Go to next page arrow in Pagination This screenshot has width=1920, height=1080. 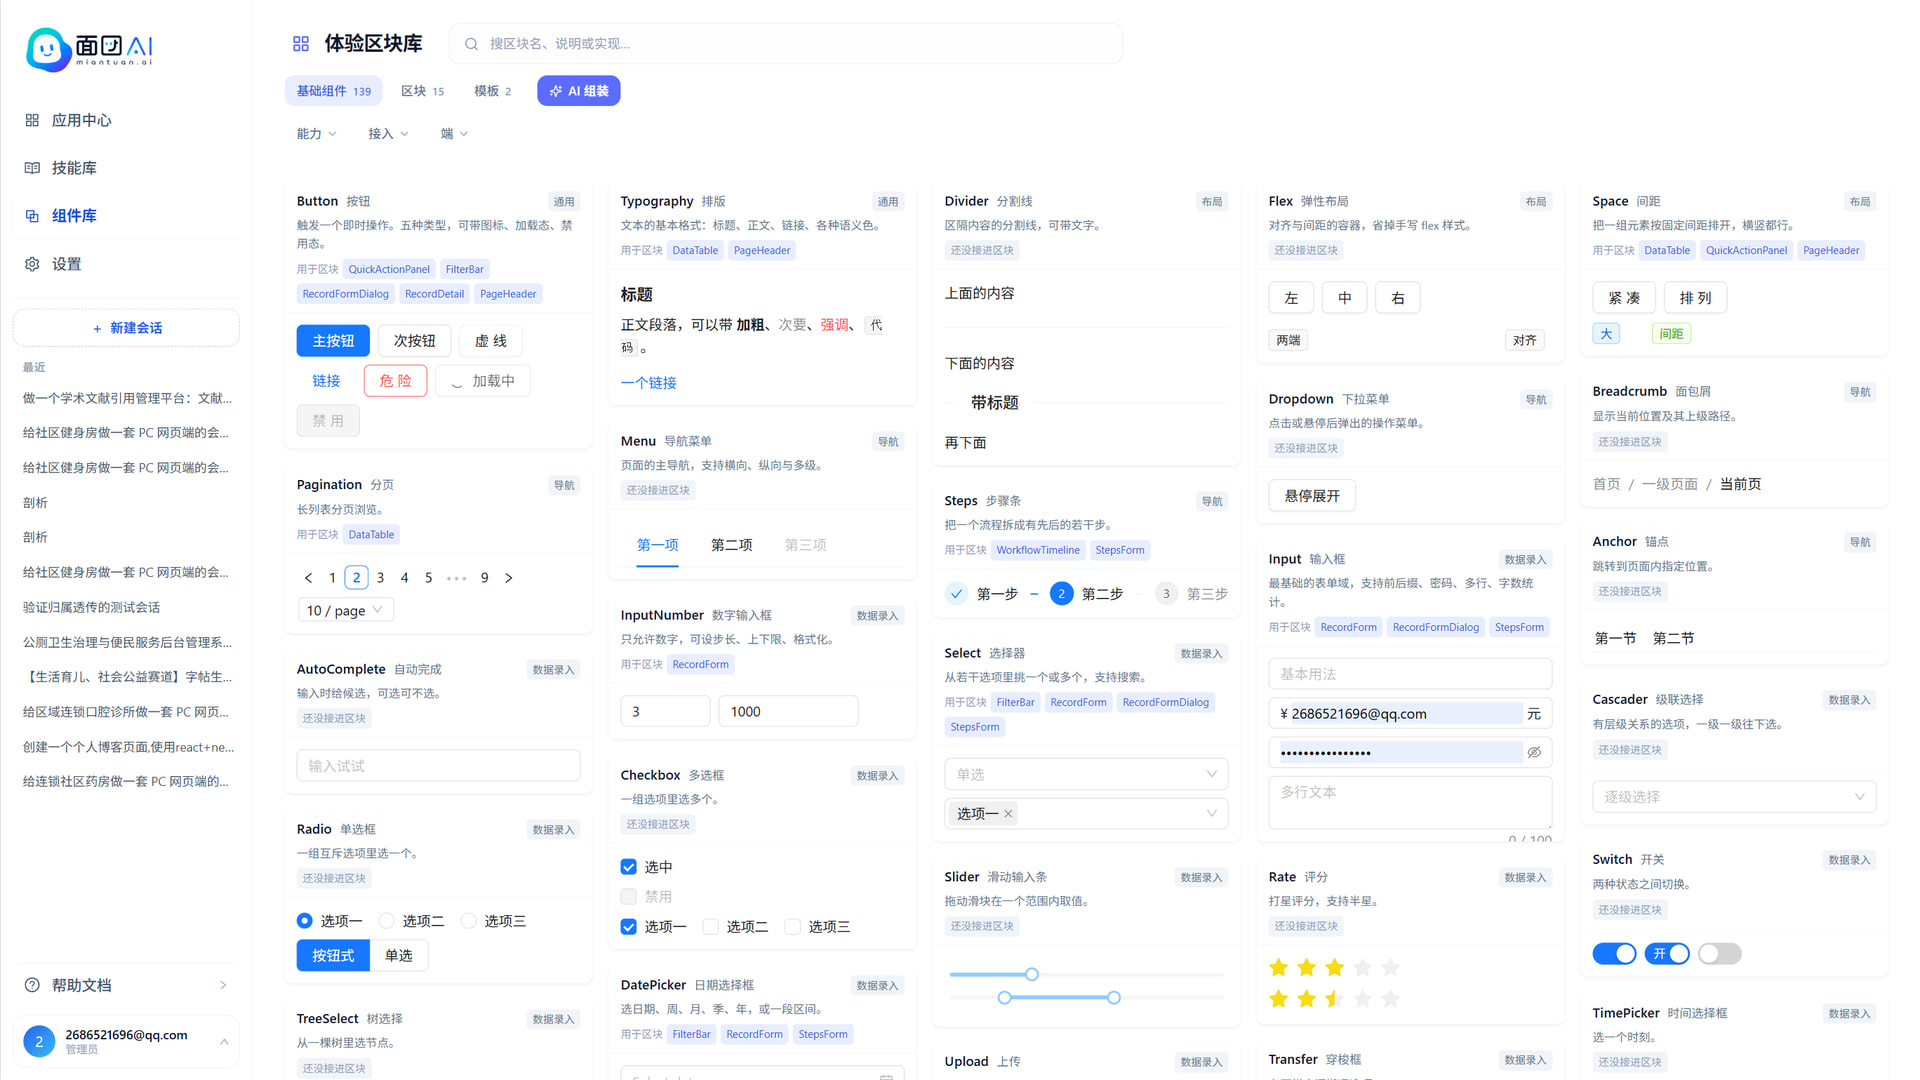(x=509, y=578)
